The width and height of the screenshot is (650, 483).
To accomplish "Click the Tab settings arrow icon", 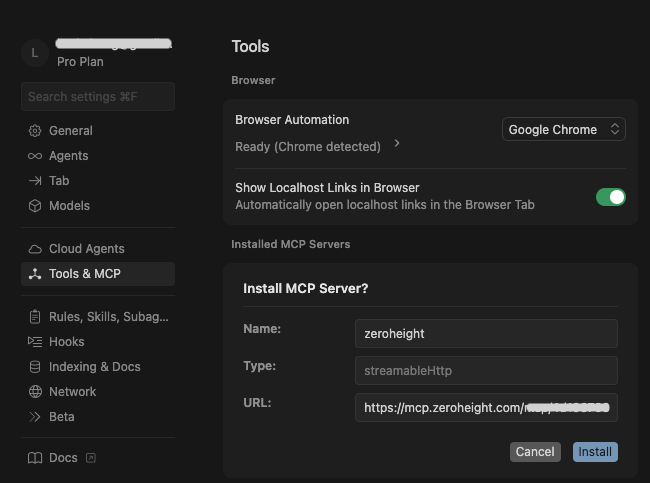I will [35, 181].
